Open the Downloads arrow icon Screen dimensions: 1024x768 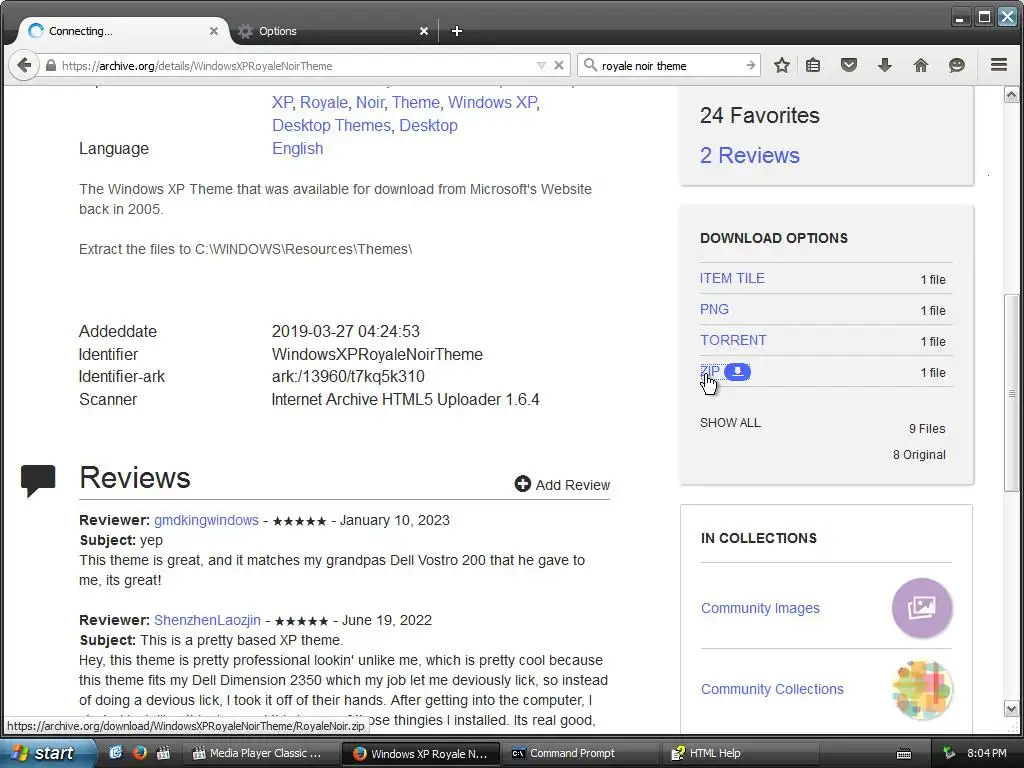click(885, 65)
